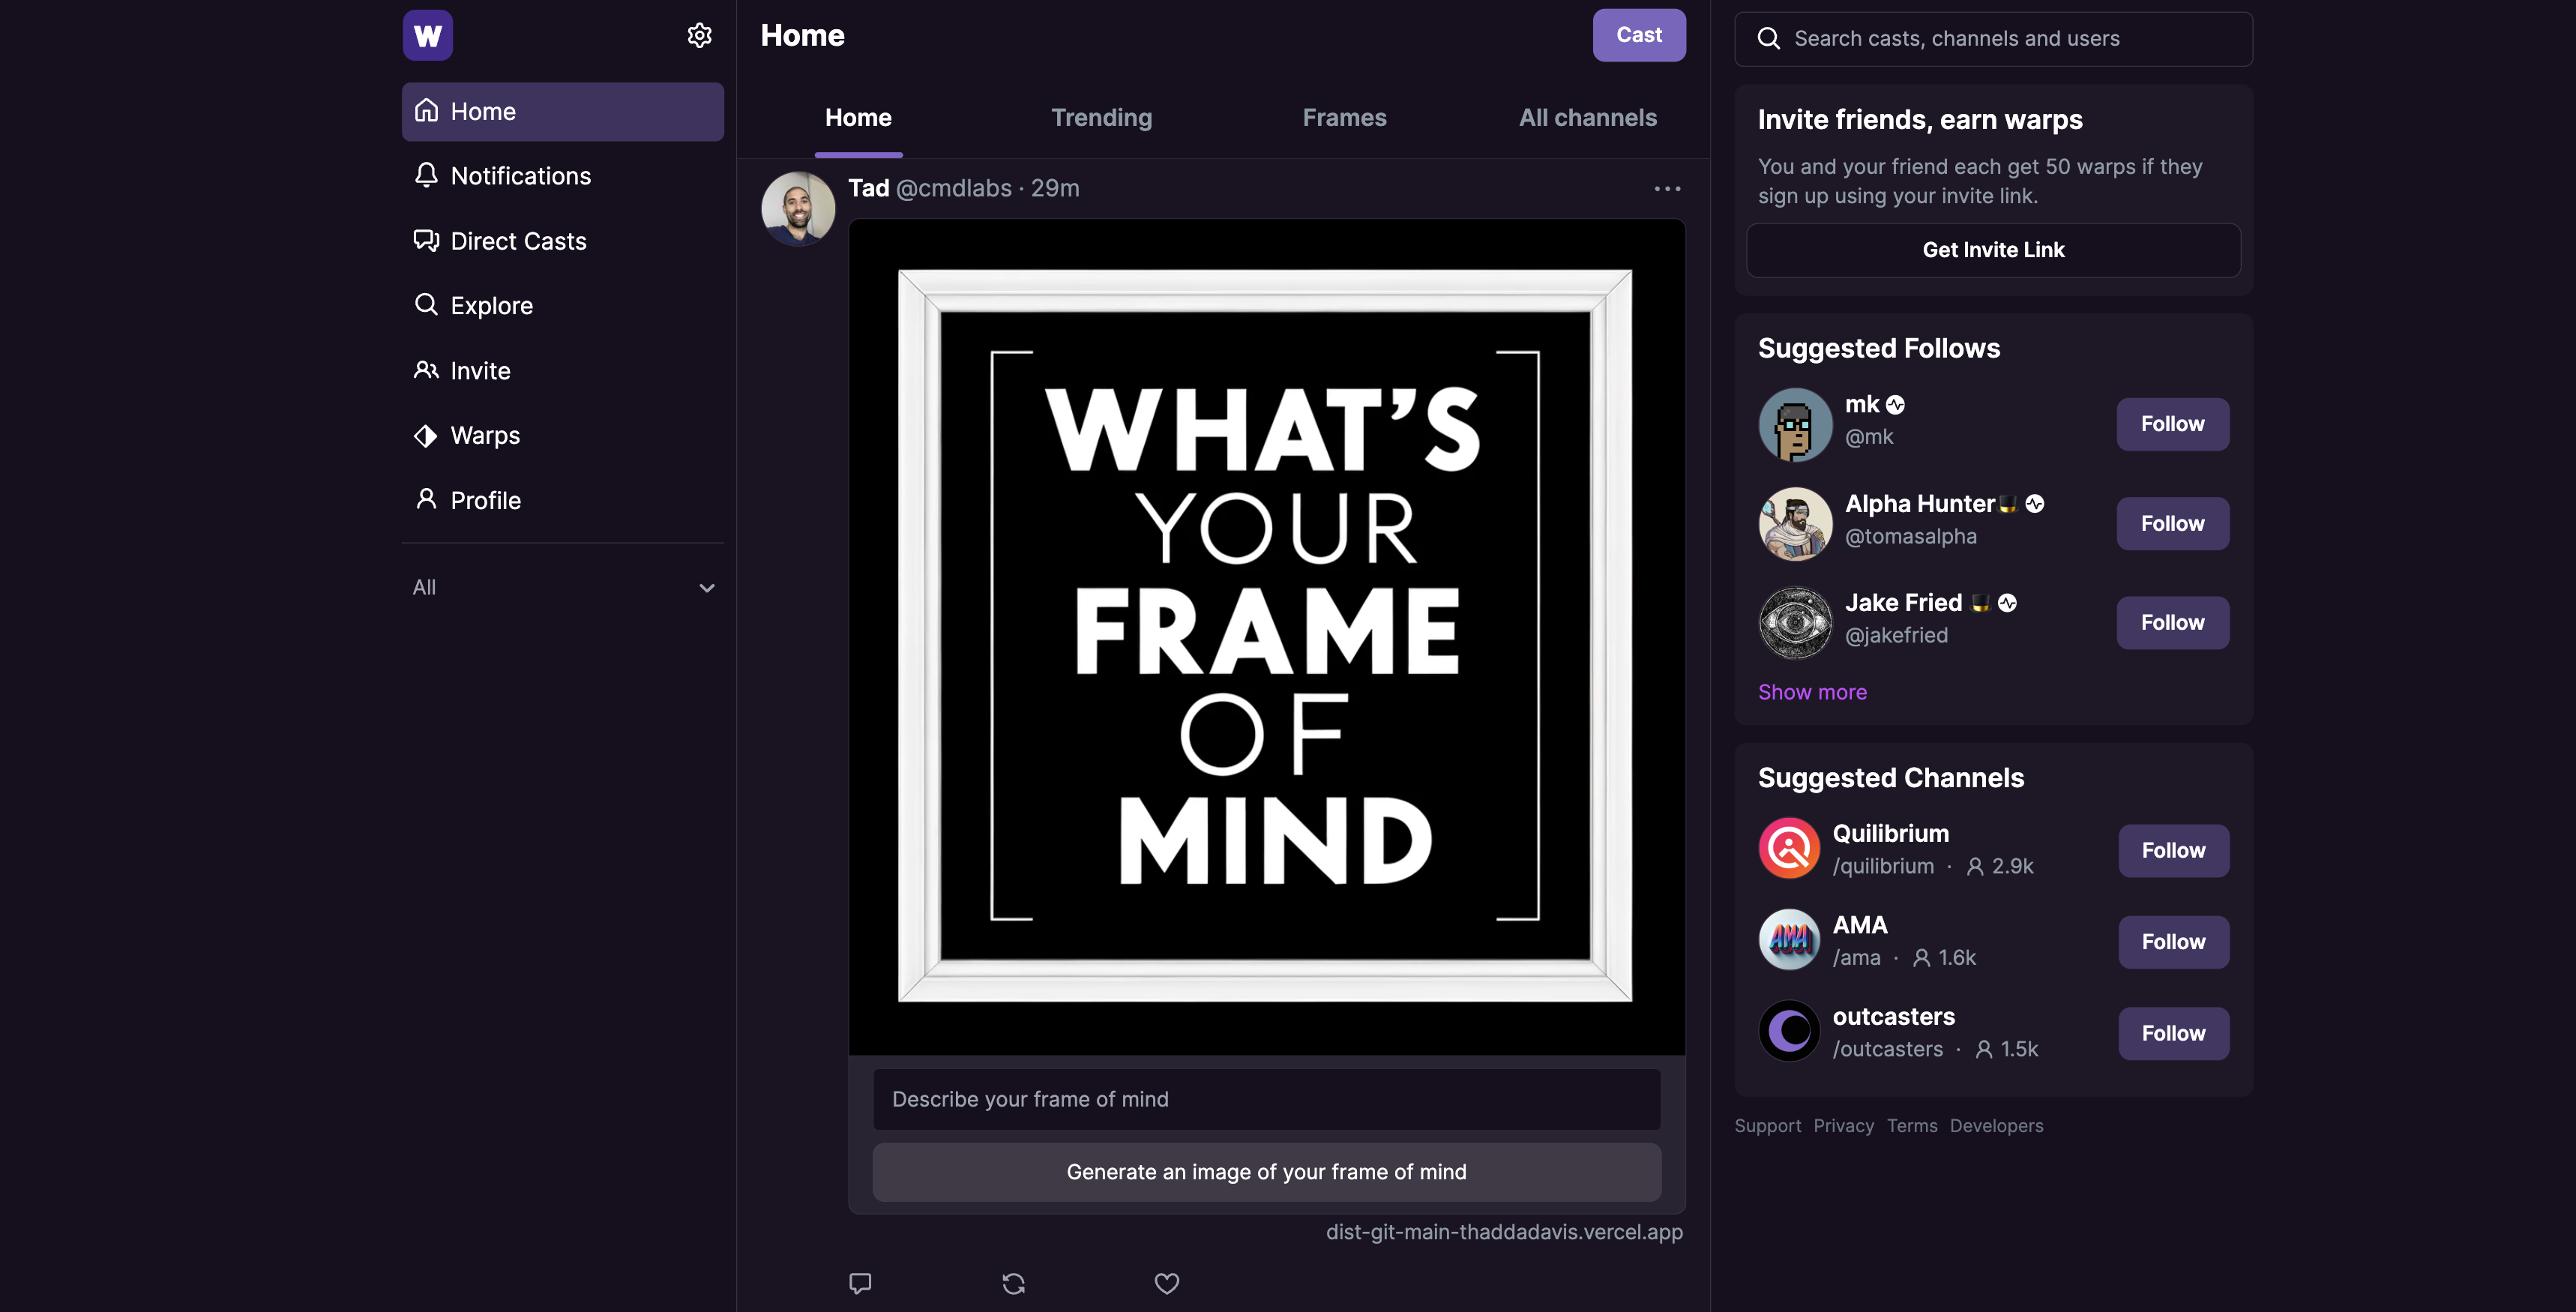Like Tad's cast with the heart icon
This screenshot has height=1312, width=2576.
1166,1283
